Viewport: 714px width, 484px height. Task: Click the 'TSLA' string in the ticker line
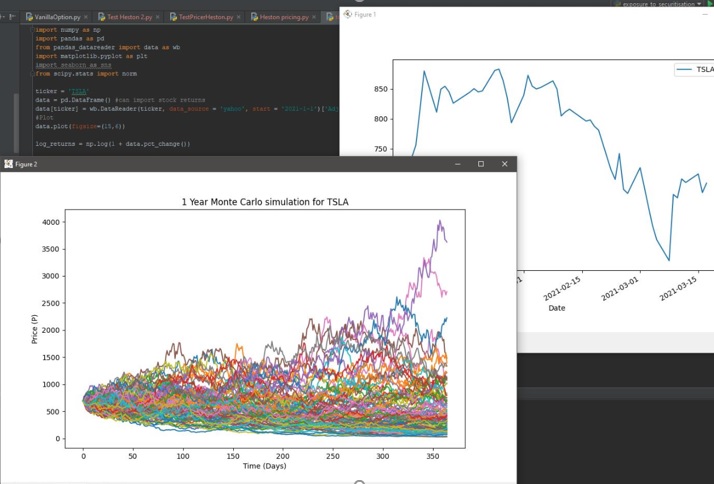76,91
